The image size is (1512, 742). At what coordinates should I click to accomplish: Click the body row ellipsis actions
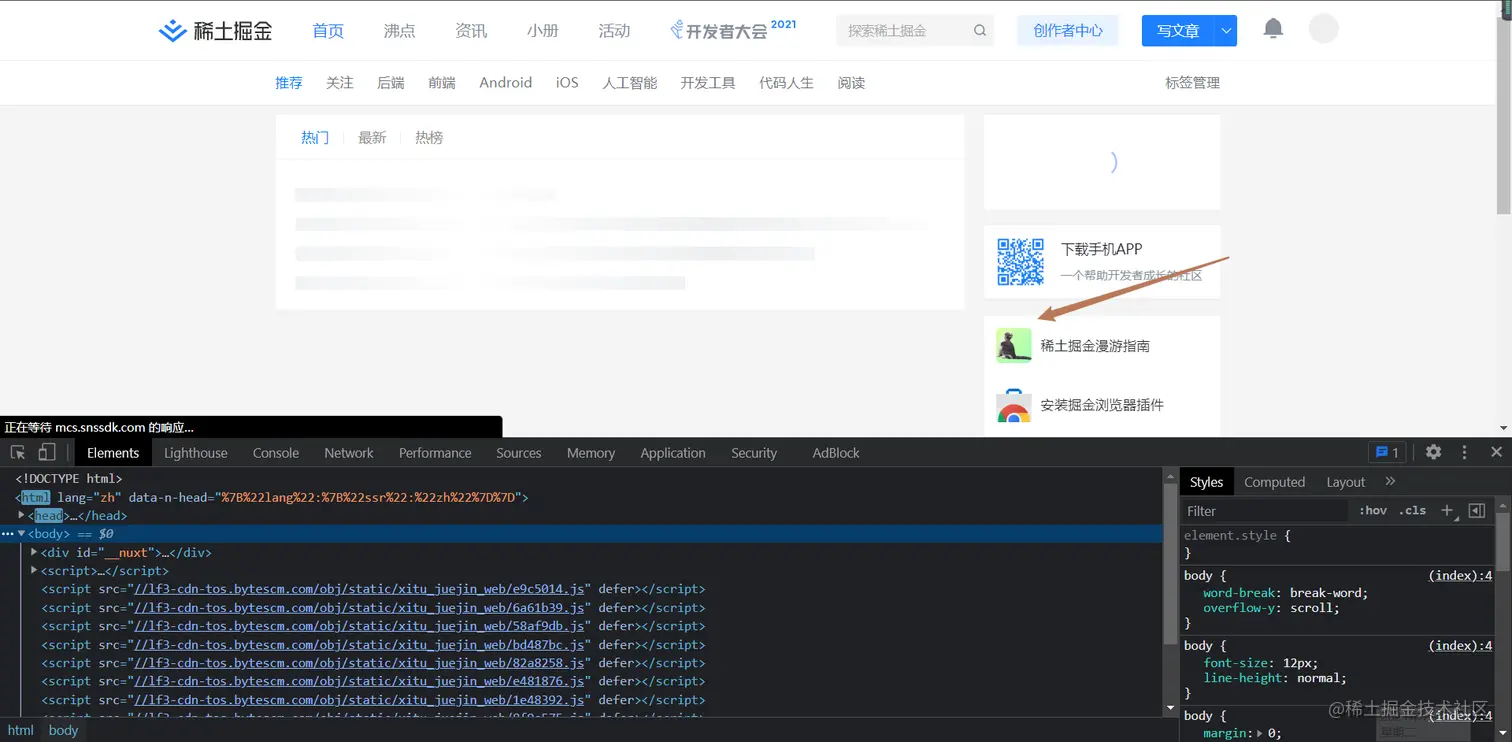click(8, 534)
